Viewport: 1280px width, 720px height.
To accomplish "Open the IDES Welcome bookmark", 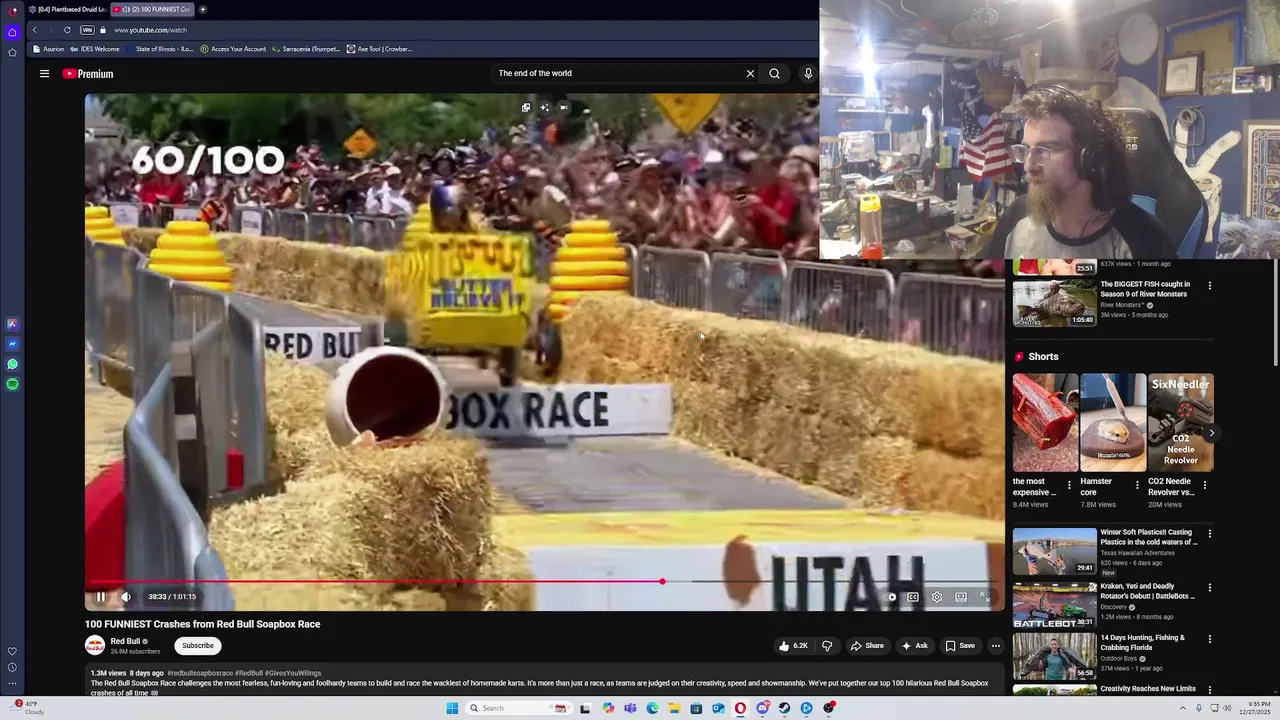I will [96, 49].
